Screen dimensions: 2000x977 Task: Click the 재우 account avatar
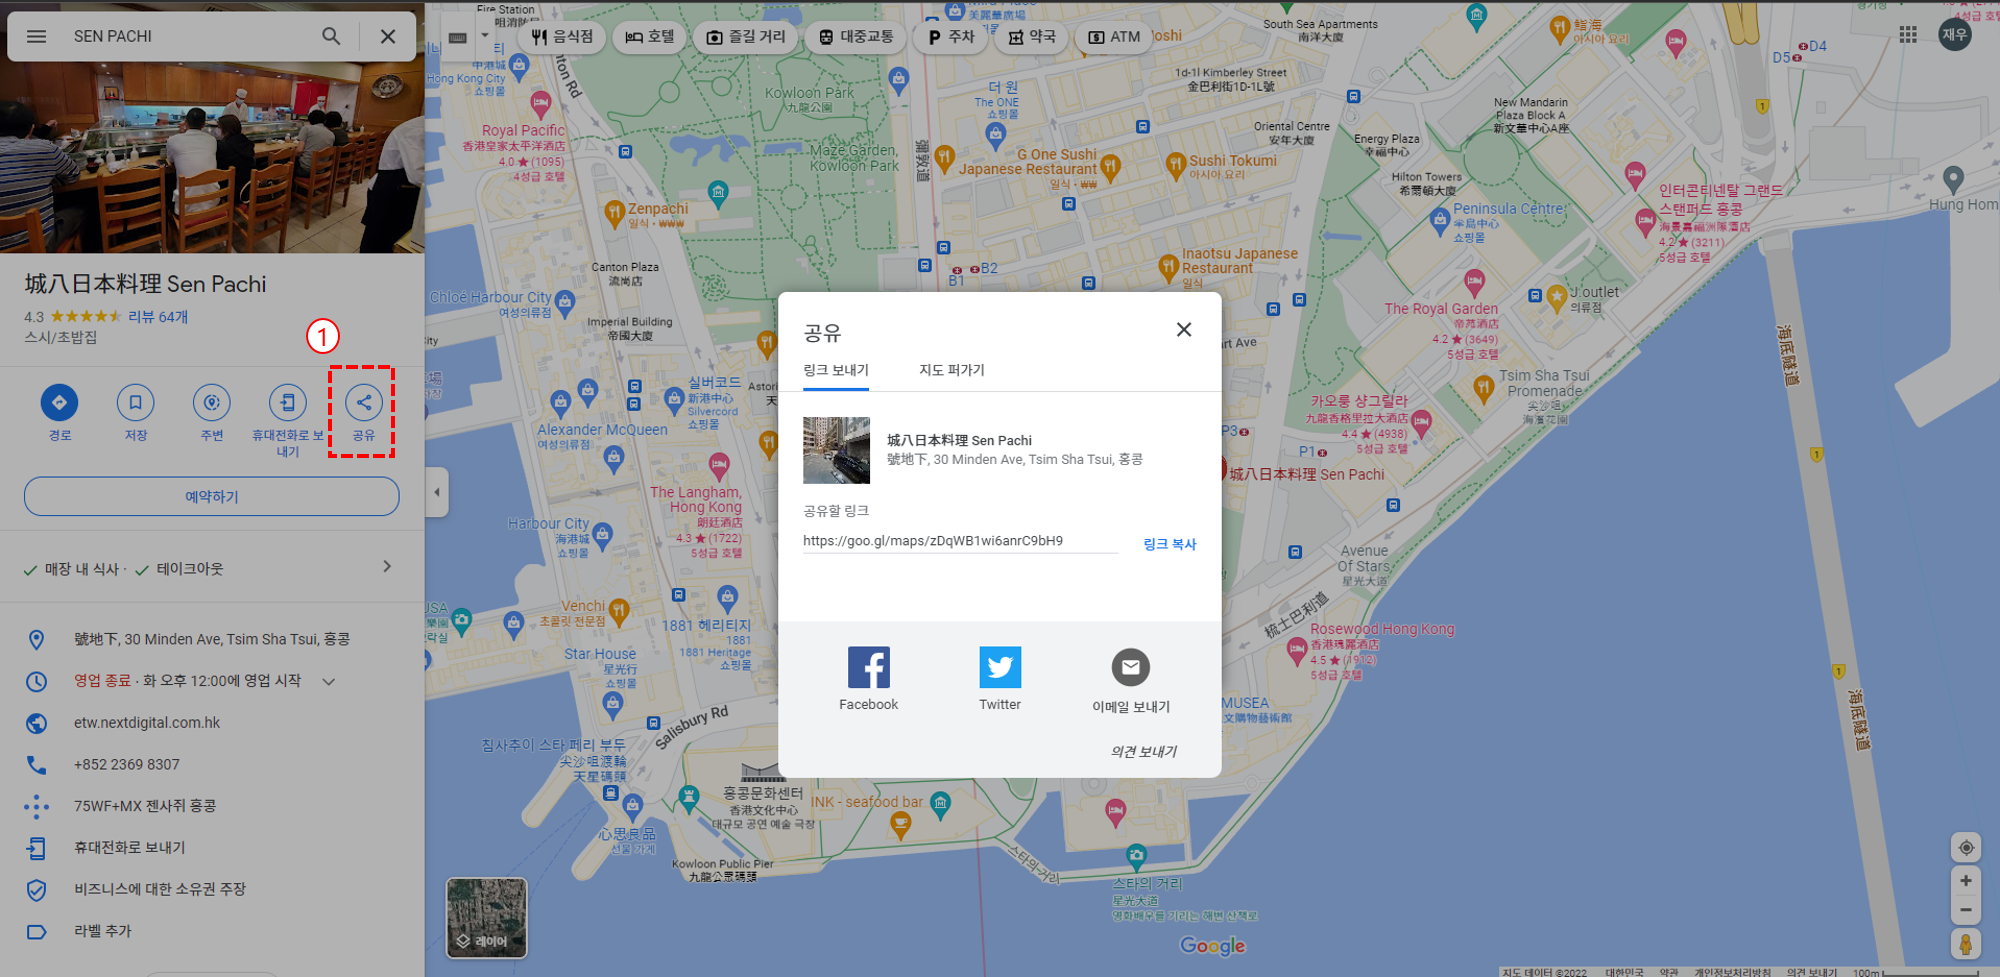pos(1955,35)
